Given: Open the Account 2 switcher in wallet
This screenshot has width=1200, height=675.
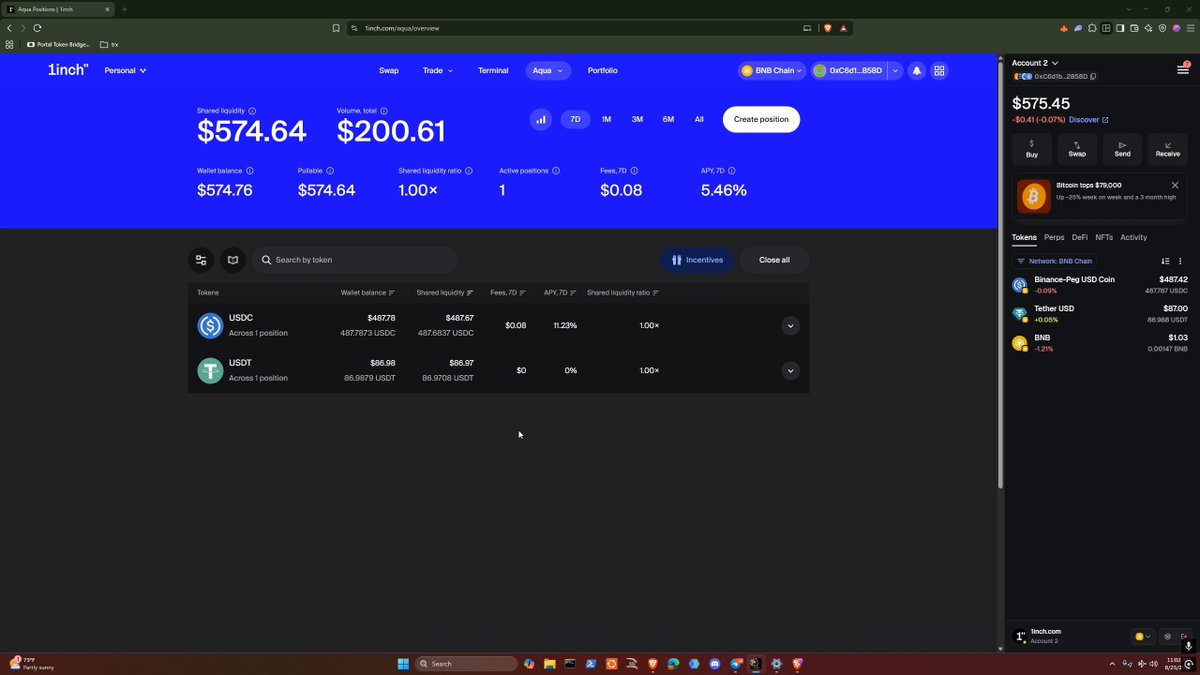Looking at the screenshot, I should [1035, 63].
